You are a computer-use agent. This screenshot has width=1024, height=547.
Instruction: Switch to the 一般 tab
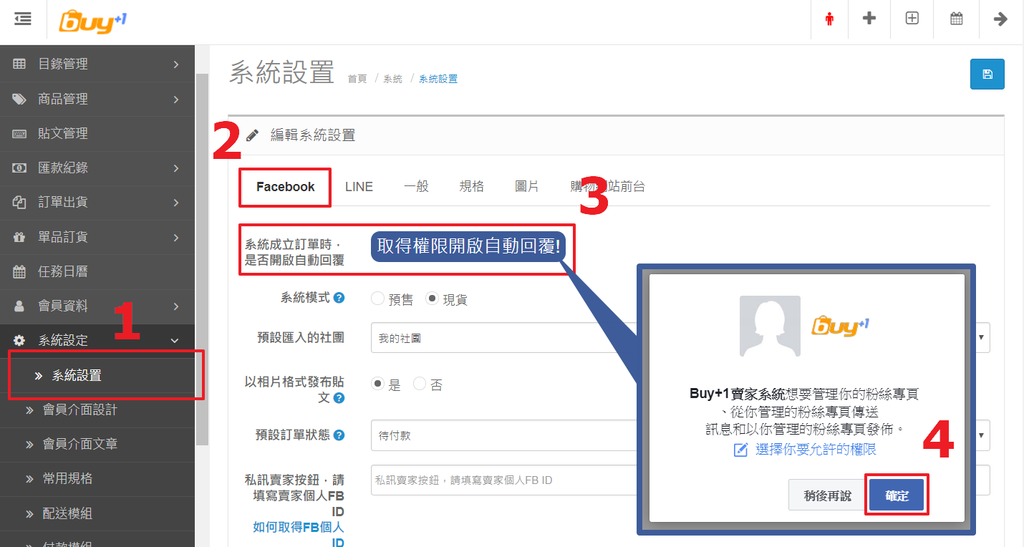416,187
